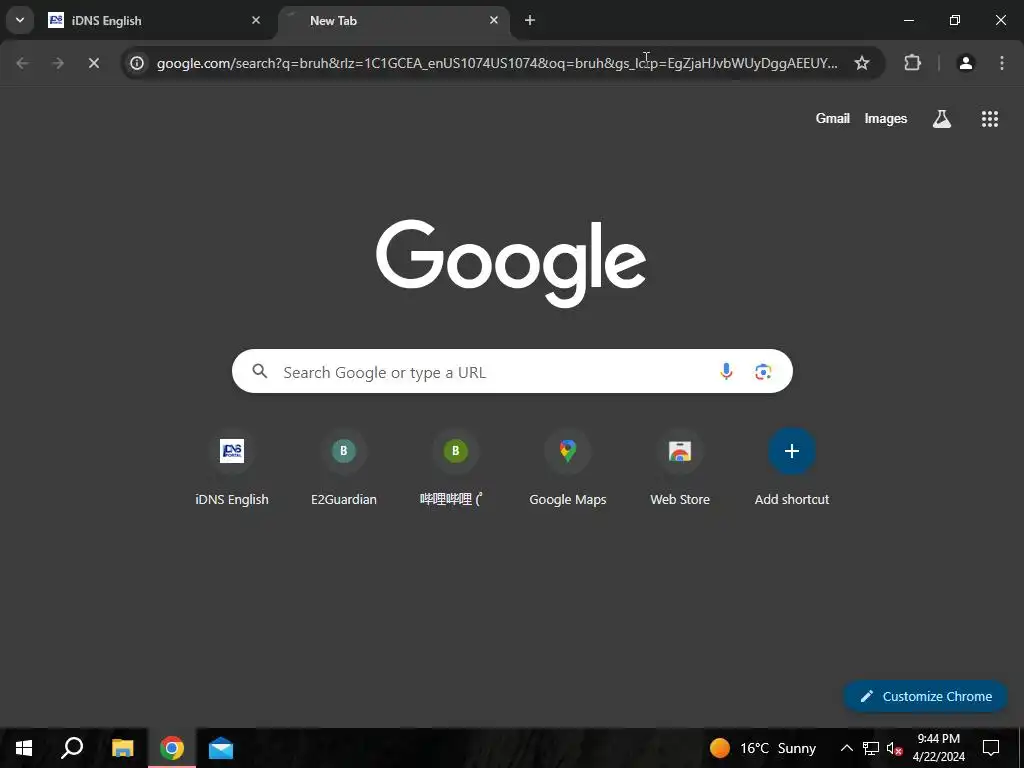Show hidden system tray icons
Viewport: 1024px width, 768px height.
point(846,748)
